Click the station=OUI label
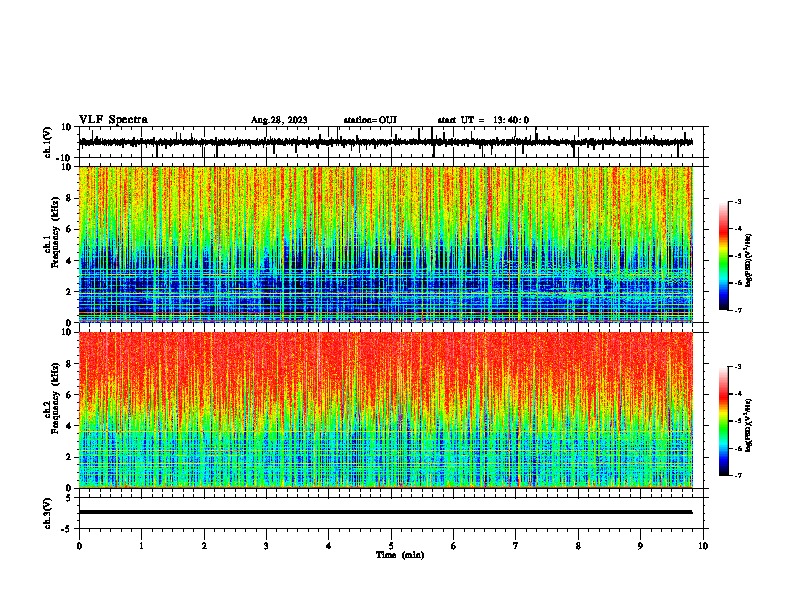 point(370,120)
